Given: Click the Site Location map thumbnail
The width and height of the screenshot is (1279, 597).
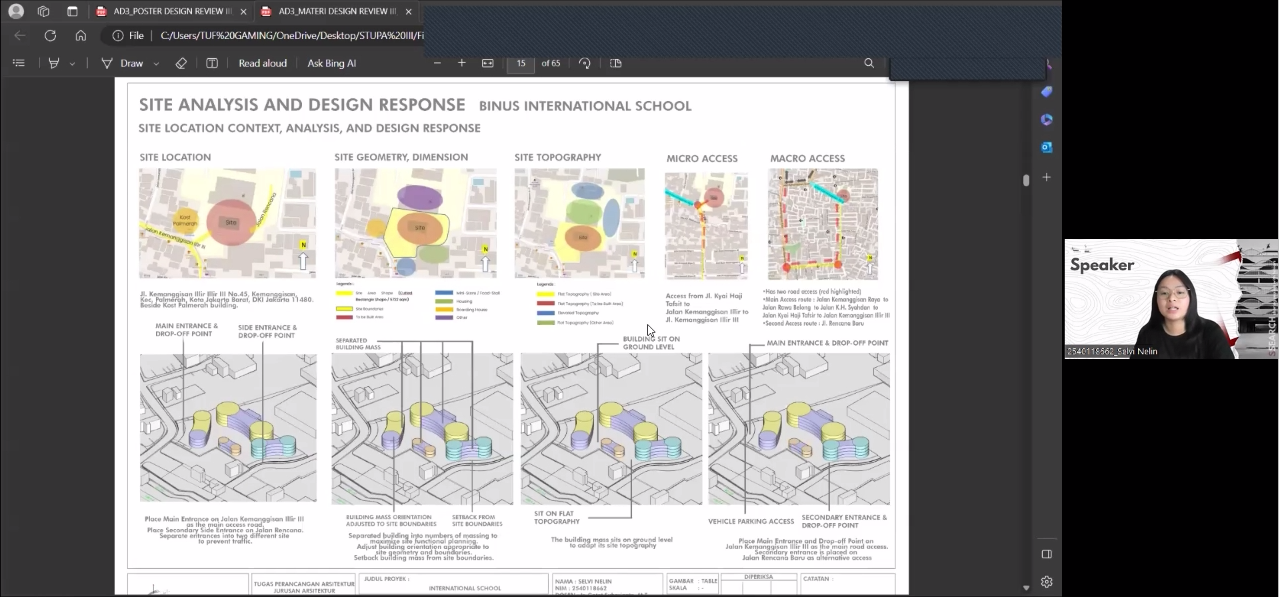Looking at the screenshot, I should [x=227, y=222].
